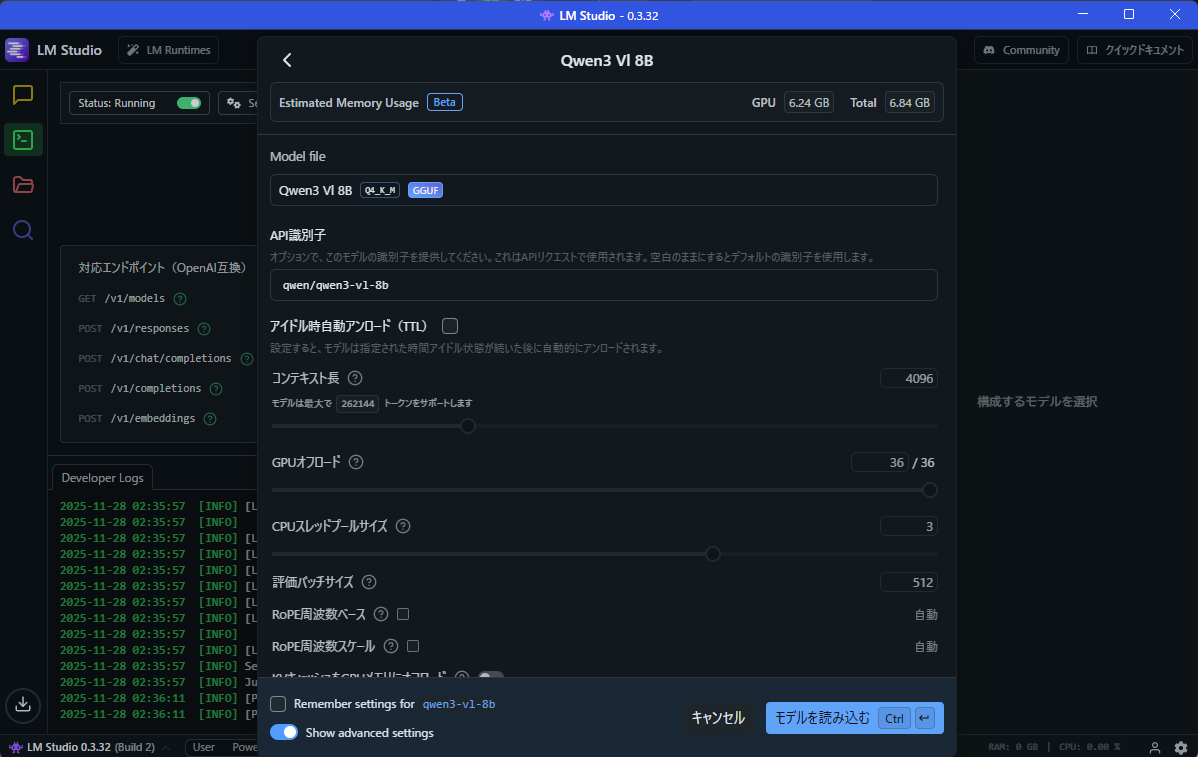1198x757 pixels.
Task: Click the cancel button in dialog
Action: tap(717, 718)
